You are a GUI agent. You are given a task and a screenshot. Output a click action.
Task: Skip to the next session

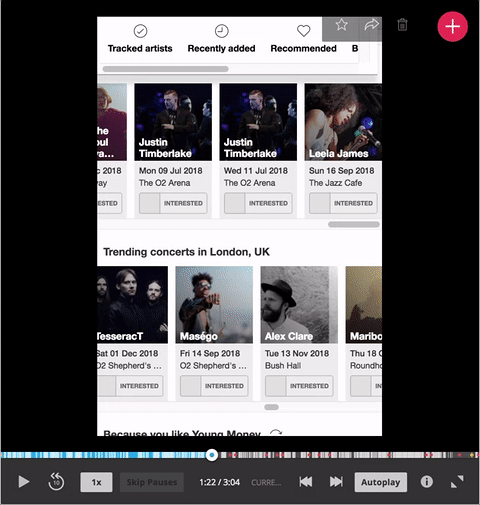[336, 482]
